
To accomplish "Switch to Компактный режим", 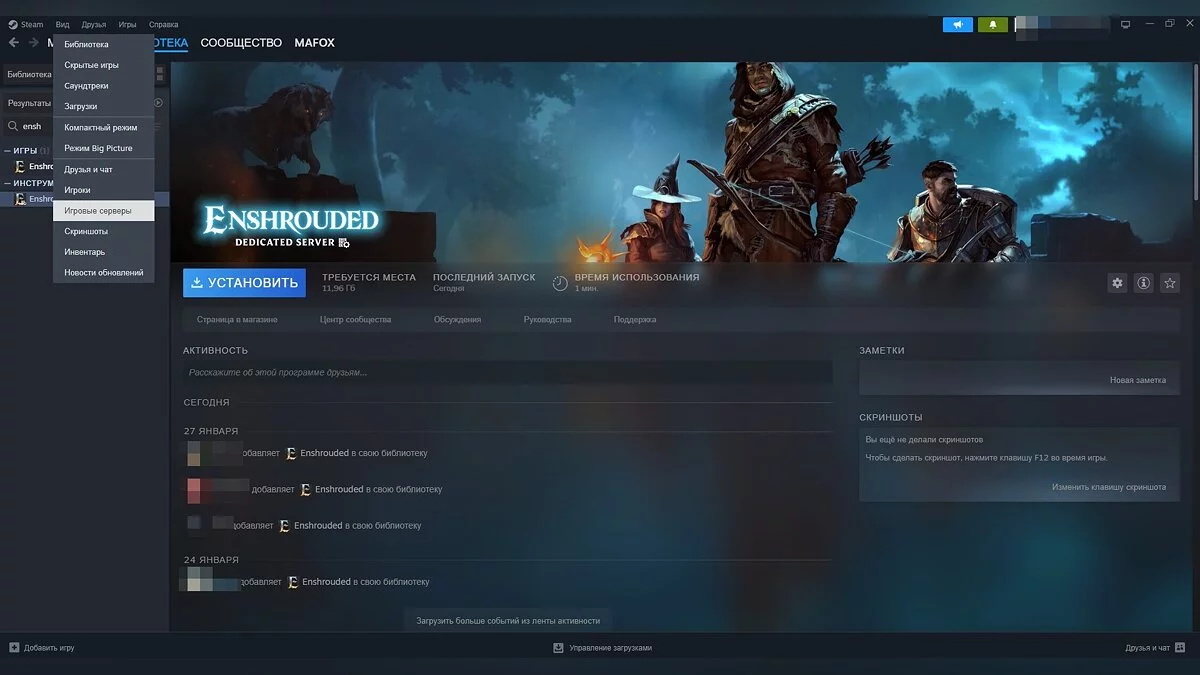I will (x=103, y=128).
